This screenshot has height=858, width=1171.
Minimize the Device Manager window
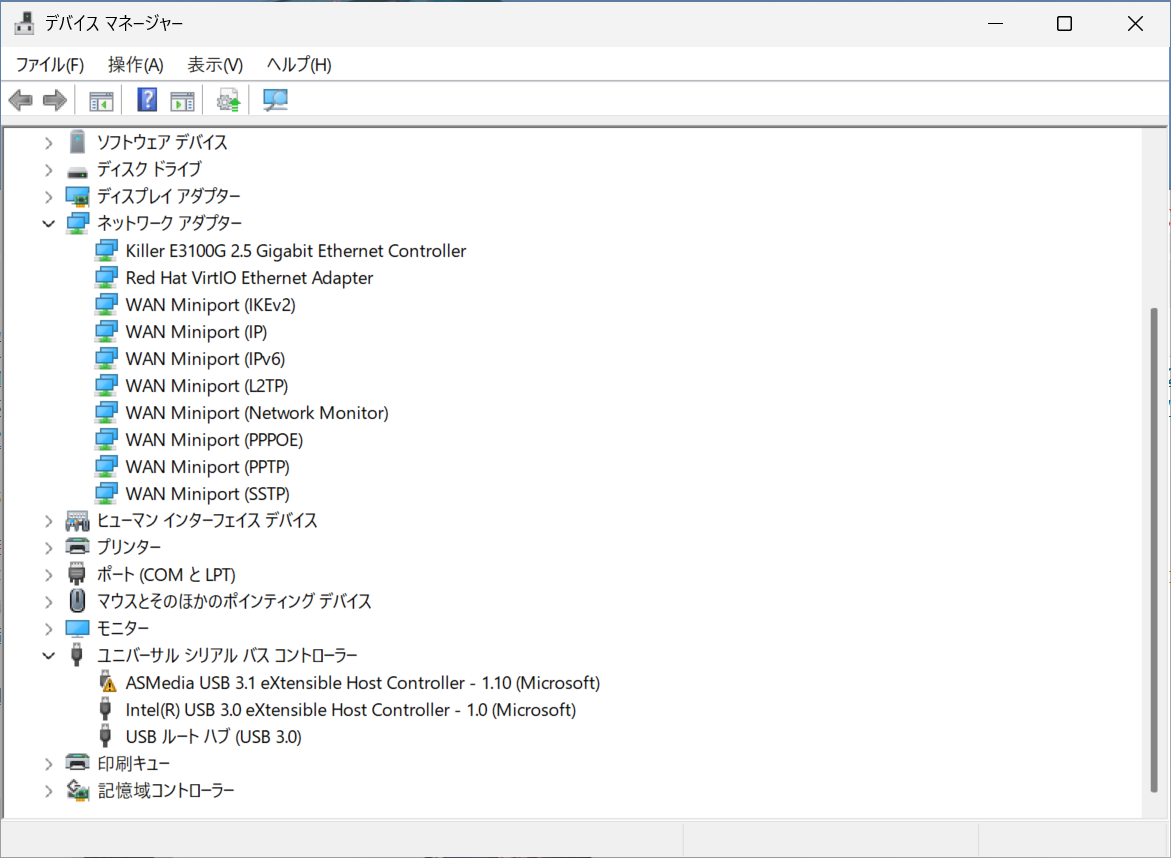coord(995,23)
